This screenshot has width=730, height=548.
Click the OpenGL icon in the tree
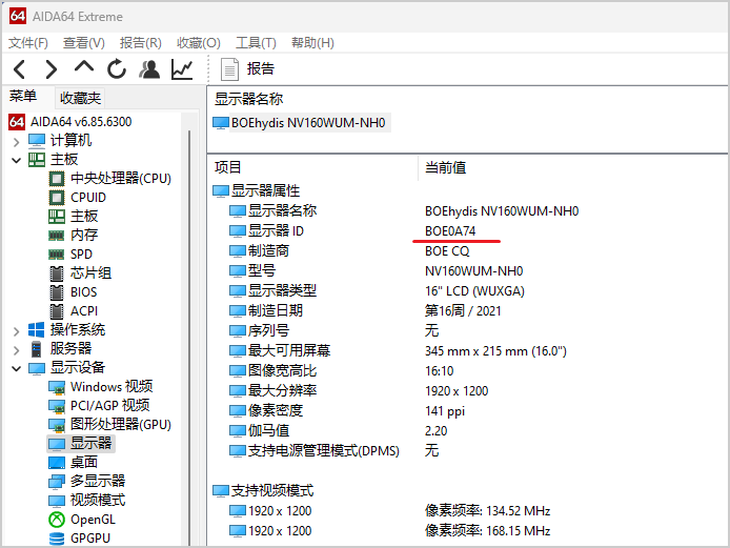(x=57, y=520)
